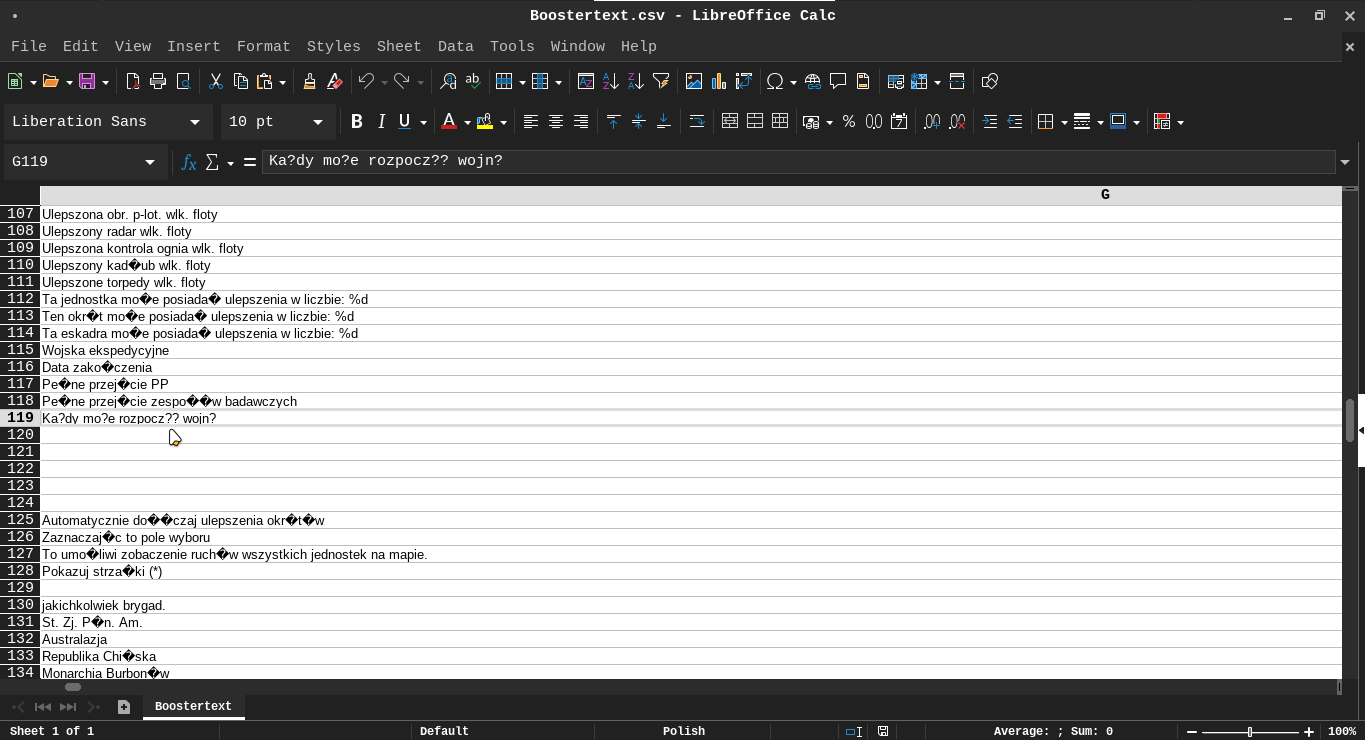Run spelling check
The width and height of the screenshot is (1365, 740).
coord(473,82)
